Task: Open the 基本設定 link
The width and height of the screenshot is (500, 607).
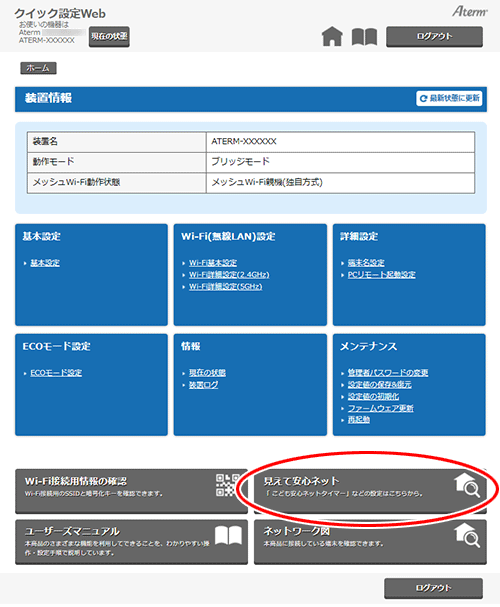Action: [x=45, y=263]
